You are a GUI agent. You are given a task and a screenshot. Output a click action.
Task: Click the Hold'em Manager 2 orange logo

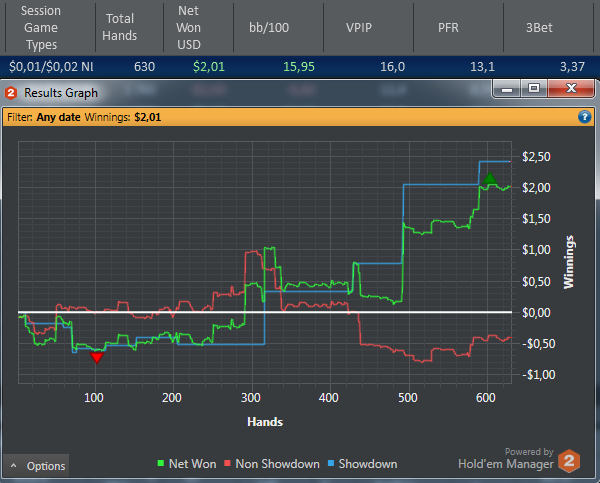569,460
